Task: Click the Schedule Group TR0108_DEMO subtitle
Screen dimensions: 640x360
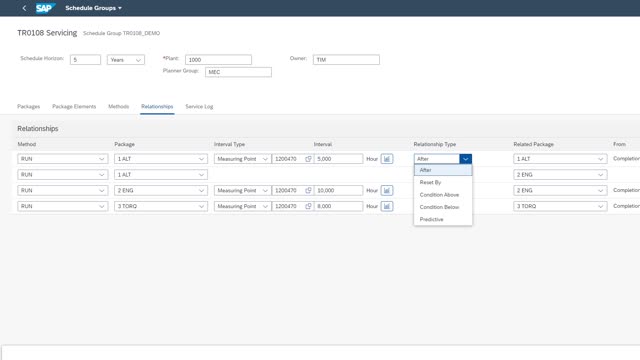Action: tap(122, 33)
